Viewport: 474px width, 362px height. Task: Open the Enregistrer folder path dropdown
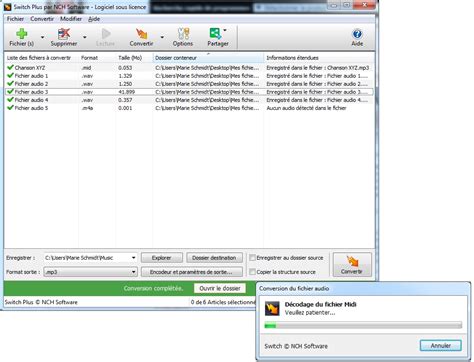pos(133,258)
